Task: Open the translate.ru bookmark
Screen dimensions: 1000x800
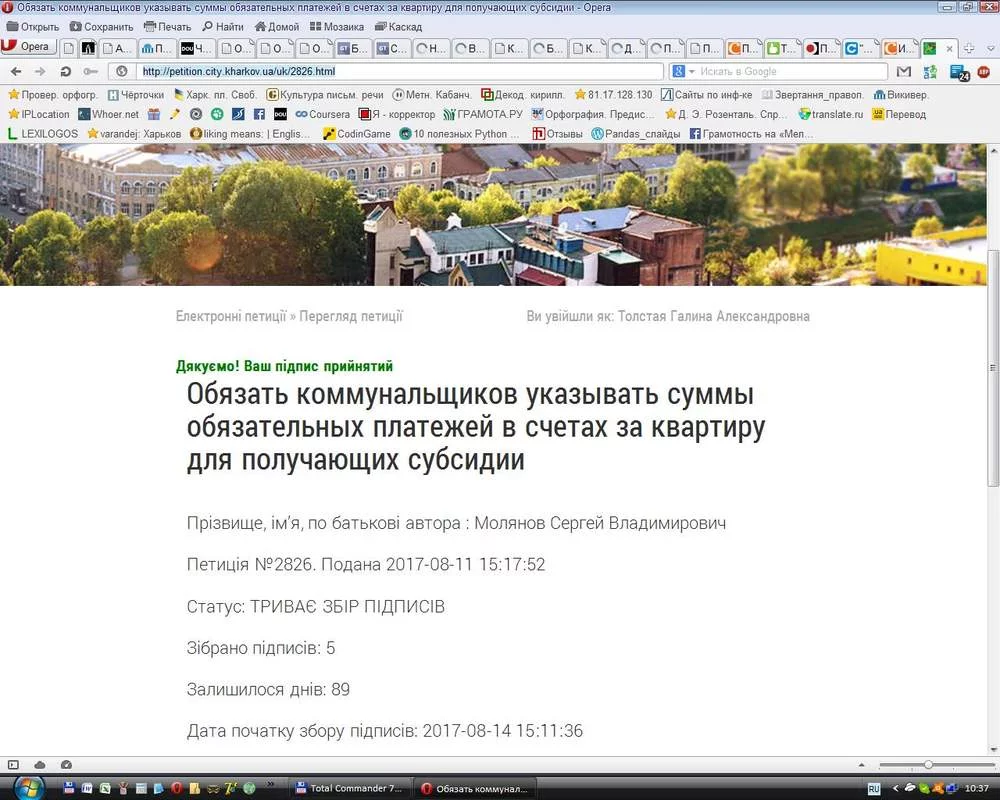Action: (x=830, y=114)
